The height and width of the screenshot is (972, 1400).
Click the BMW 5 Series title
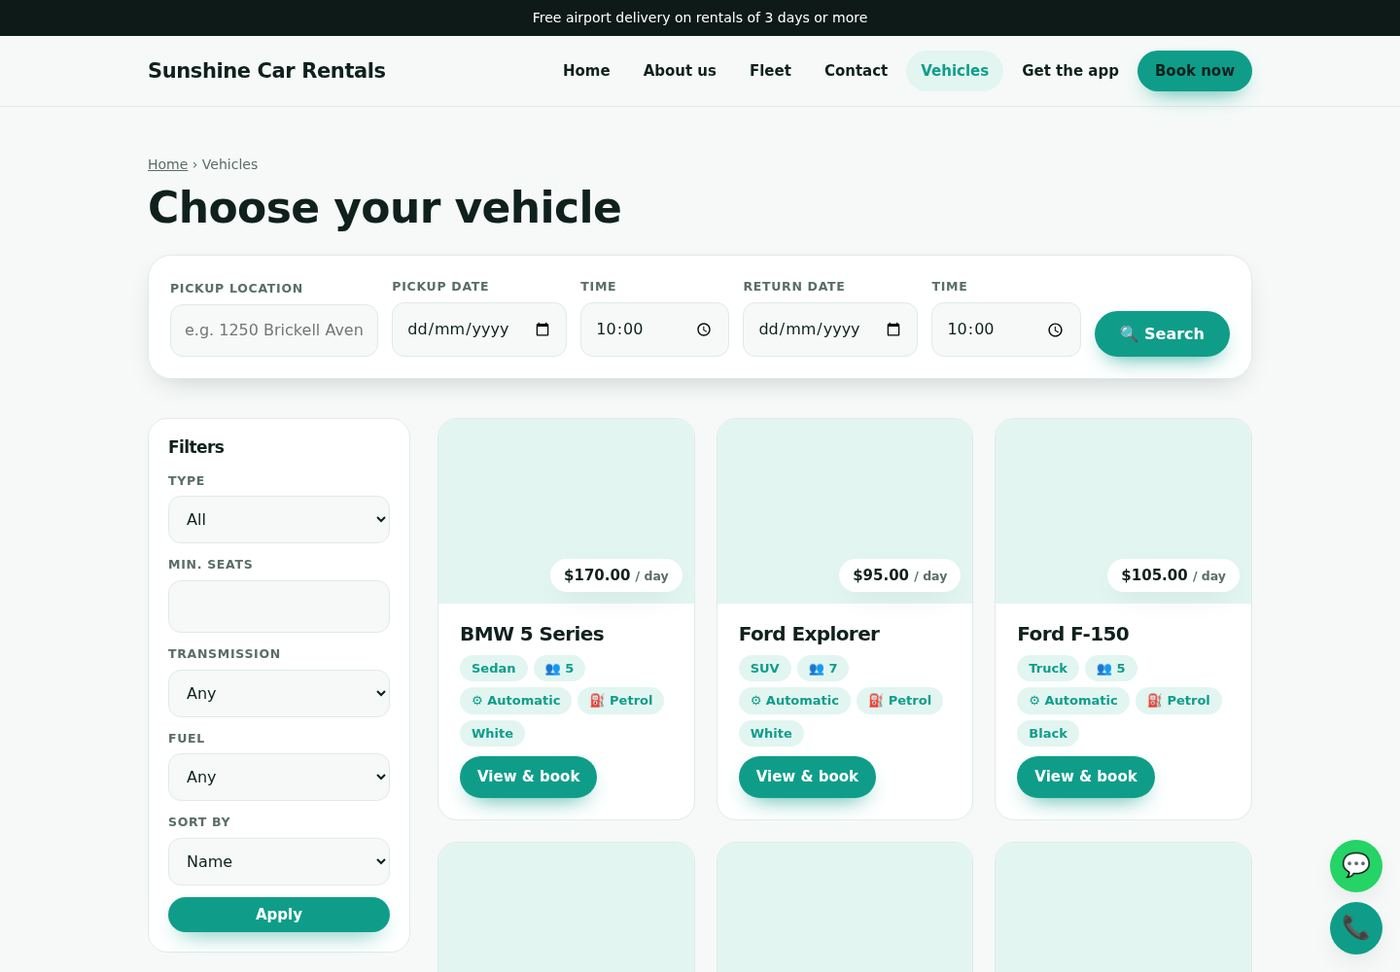coord(532,634)
